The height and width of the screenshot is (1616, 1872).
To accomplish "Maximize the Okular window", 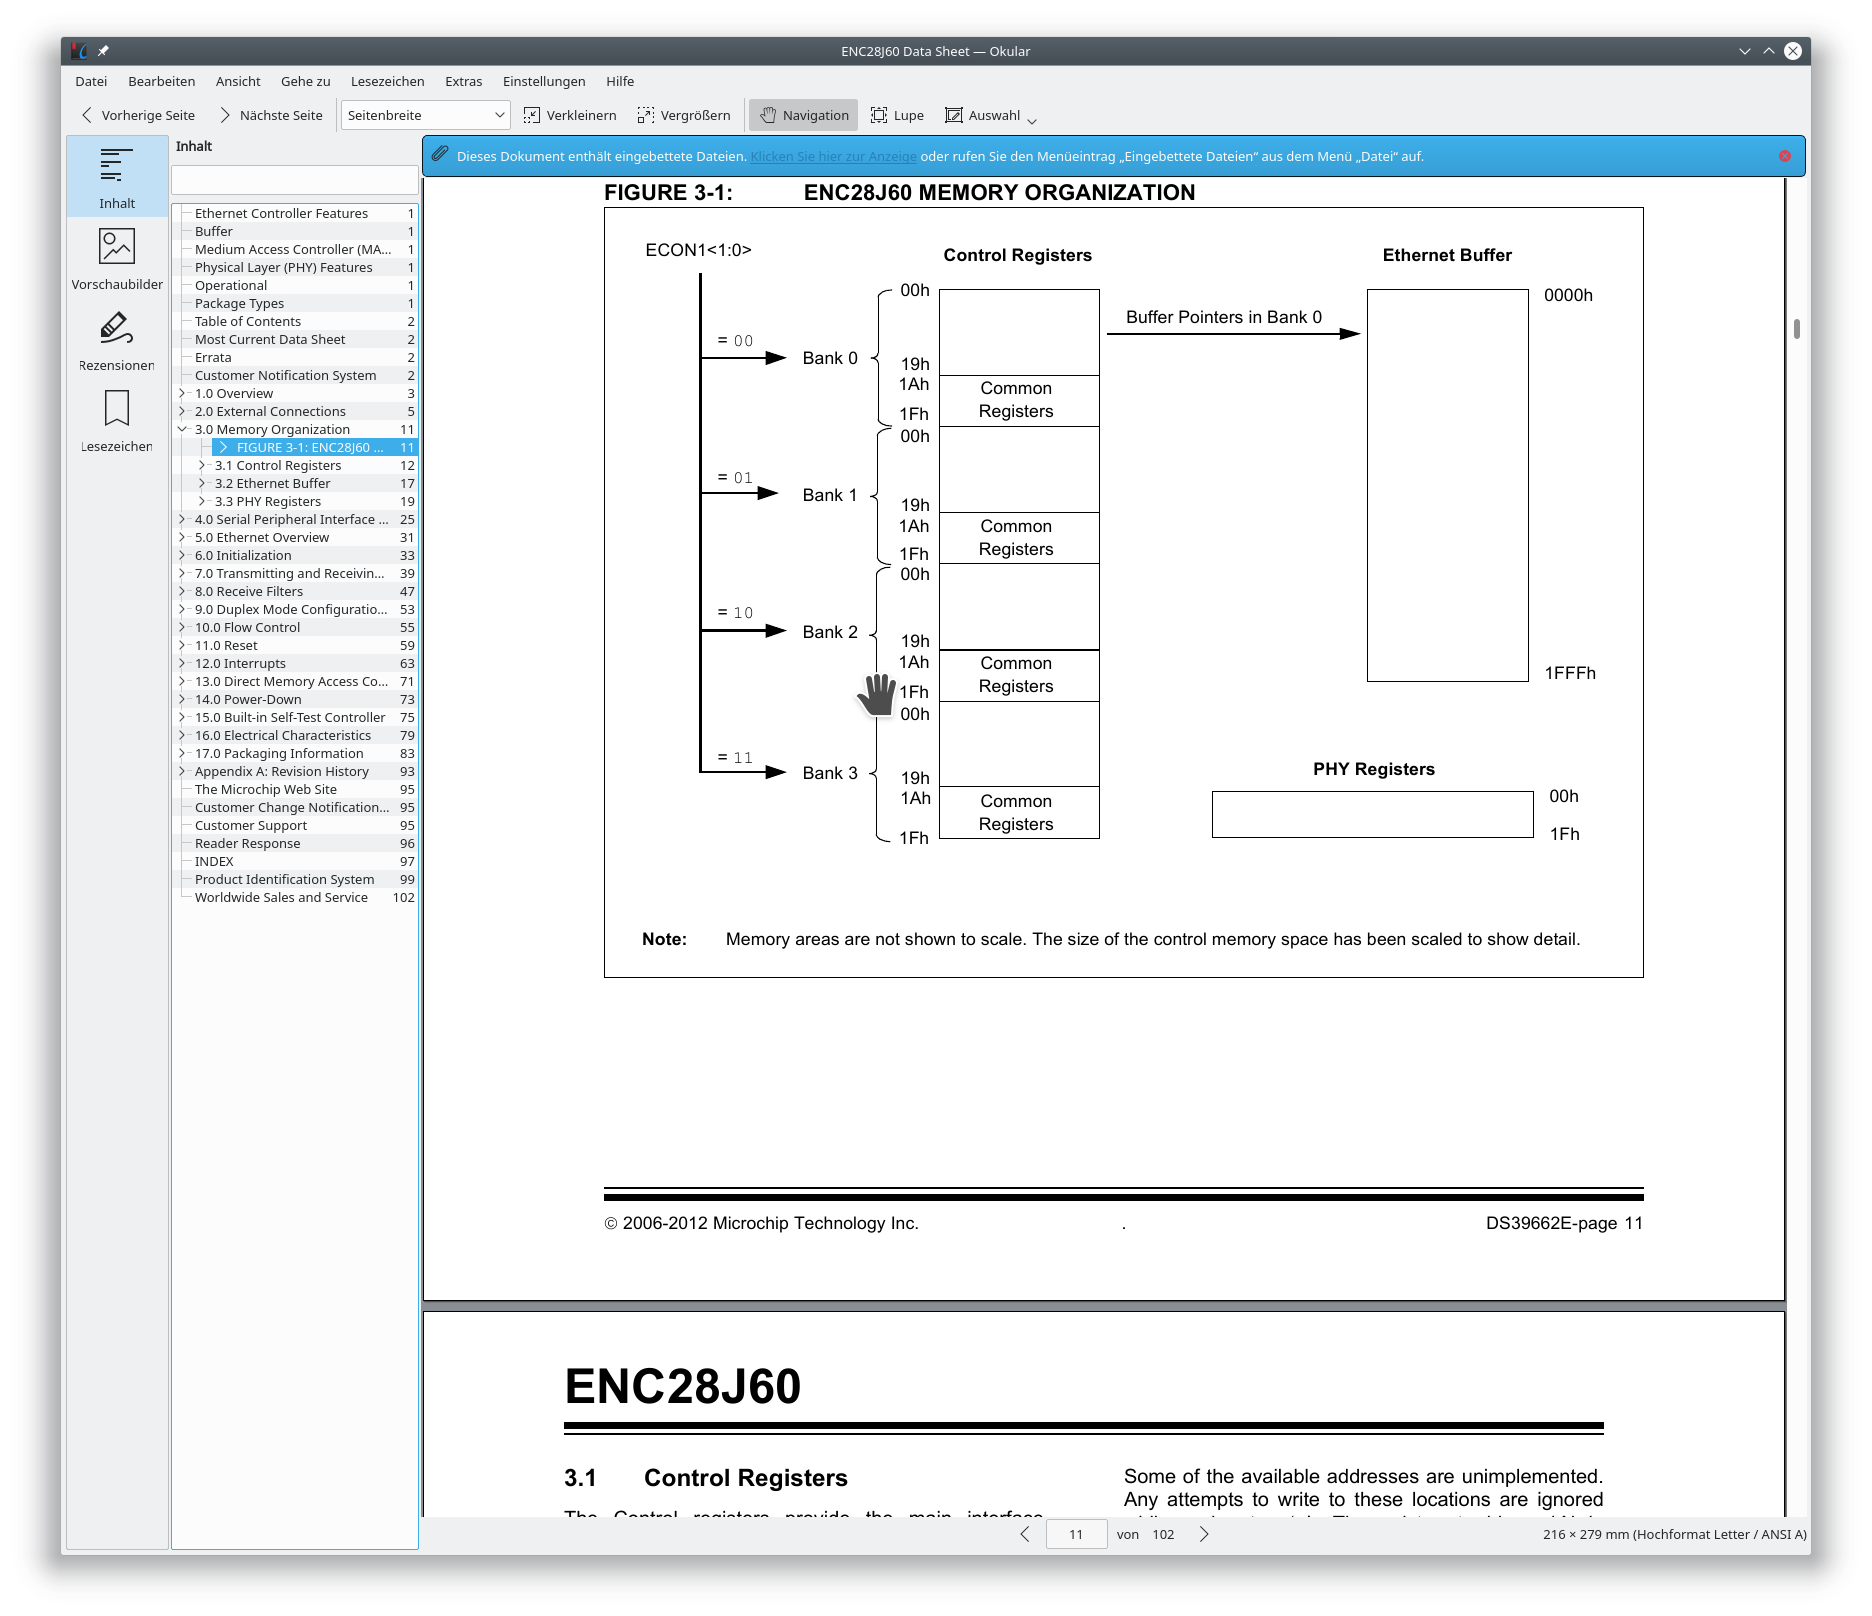I will click(1769, 51).
